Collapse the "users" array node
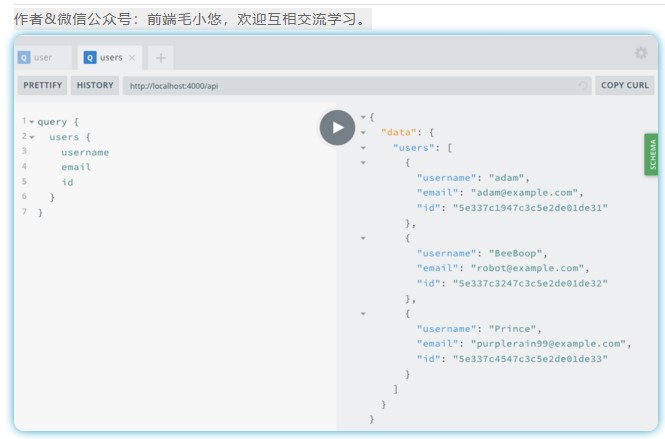Image resolution: width=665 pixels, height=439 pixels. [x=363, y=148]
